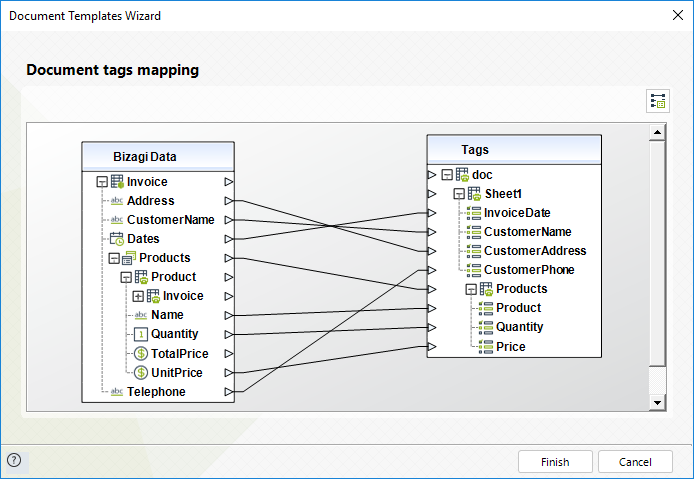Collapse the Products collection in Bizagi Data
Viewport: 694px width, 479px height.
point(114,258)
